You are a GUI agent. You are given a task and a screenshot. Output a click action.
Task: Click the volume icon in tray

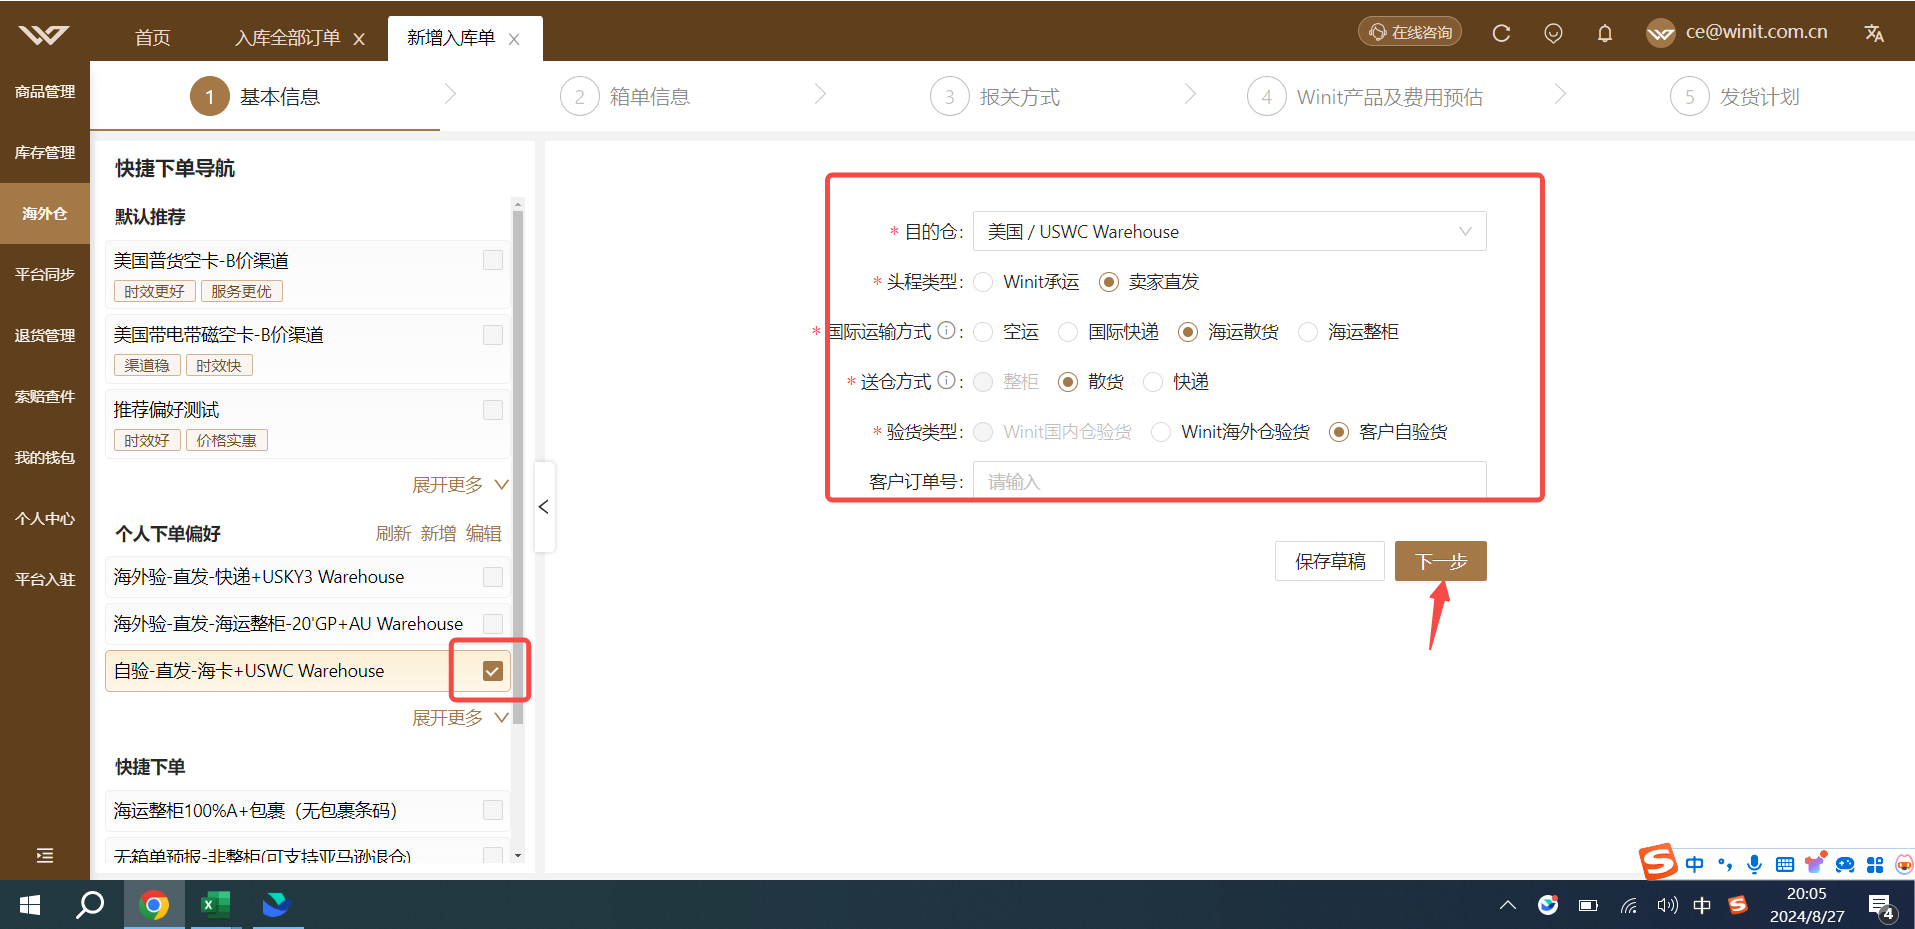pyautogui.click(x=1666, y=906)
